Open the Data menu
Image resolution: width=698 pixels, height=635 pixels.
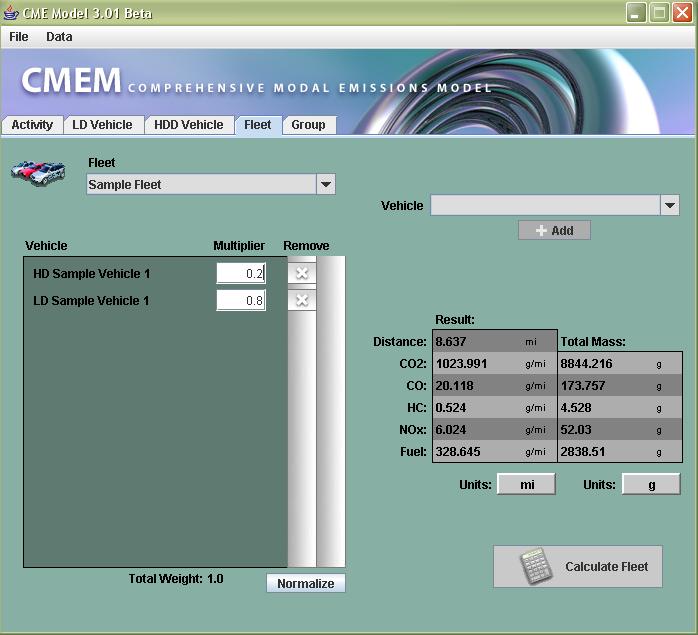pyautogui.click(x=59, y=36)
